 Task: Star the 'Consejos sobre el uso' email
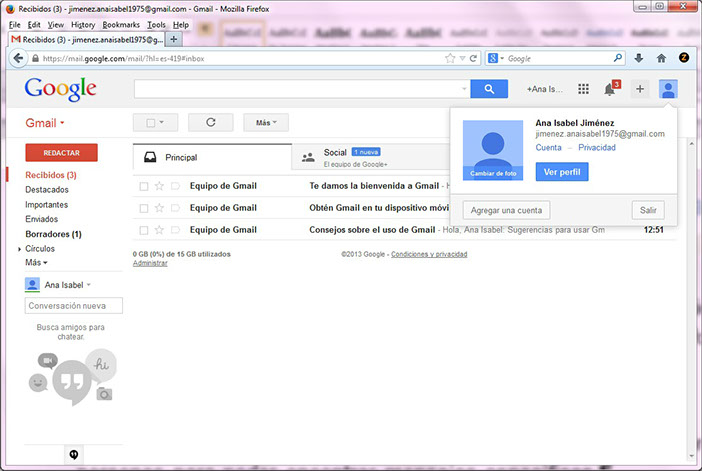[x=159, y=230]
